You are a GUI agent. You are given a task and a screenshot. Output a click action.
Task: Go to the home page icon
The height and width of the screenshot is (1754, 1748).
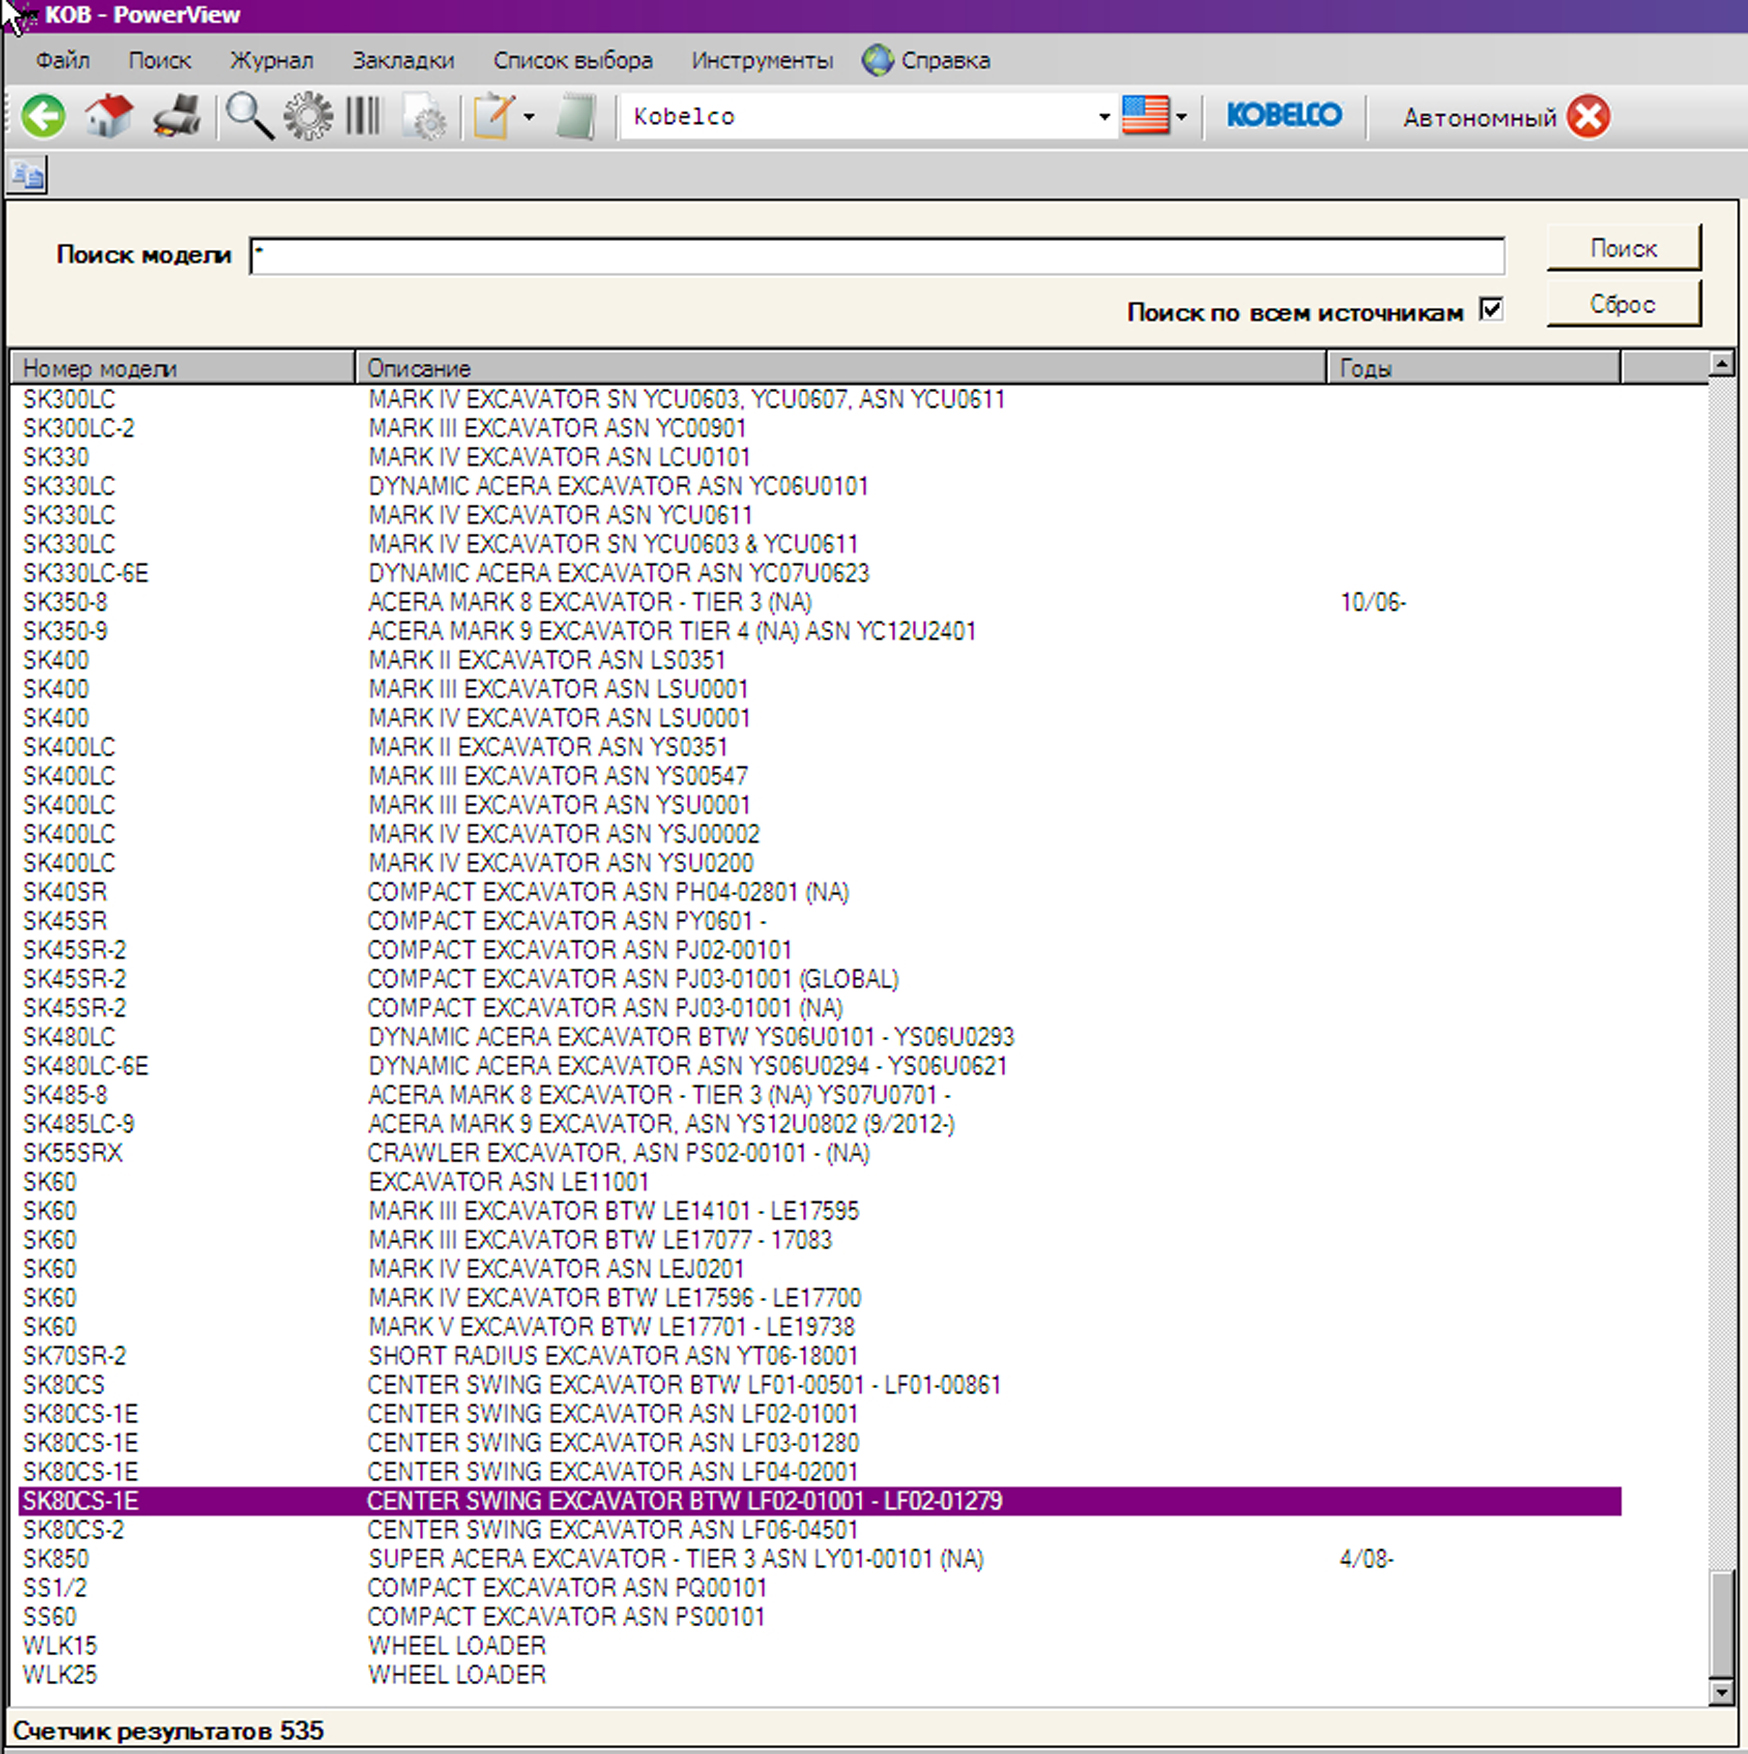(109, 116)
